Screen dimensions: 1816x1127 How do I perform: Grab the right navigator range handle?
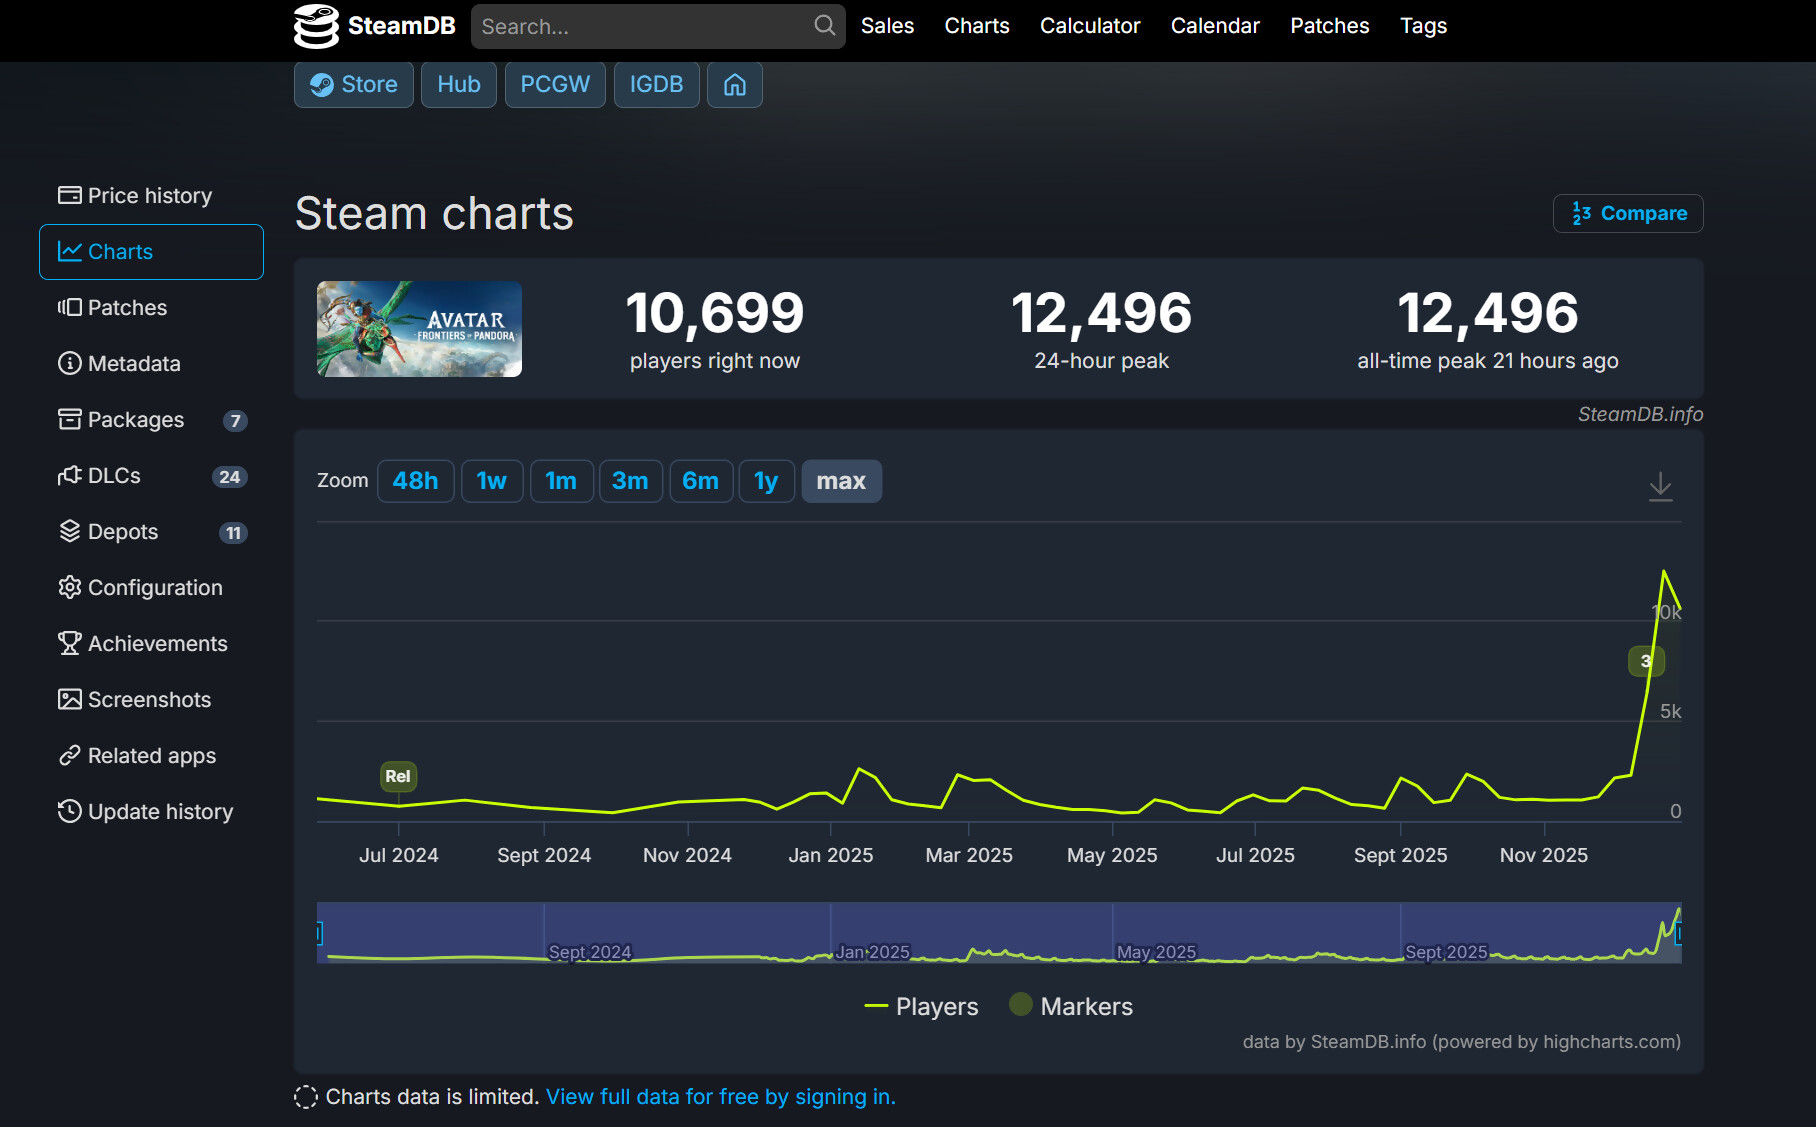(x=1679, y=934)
